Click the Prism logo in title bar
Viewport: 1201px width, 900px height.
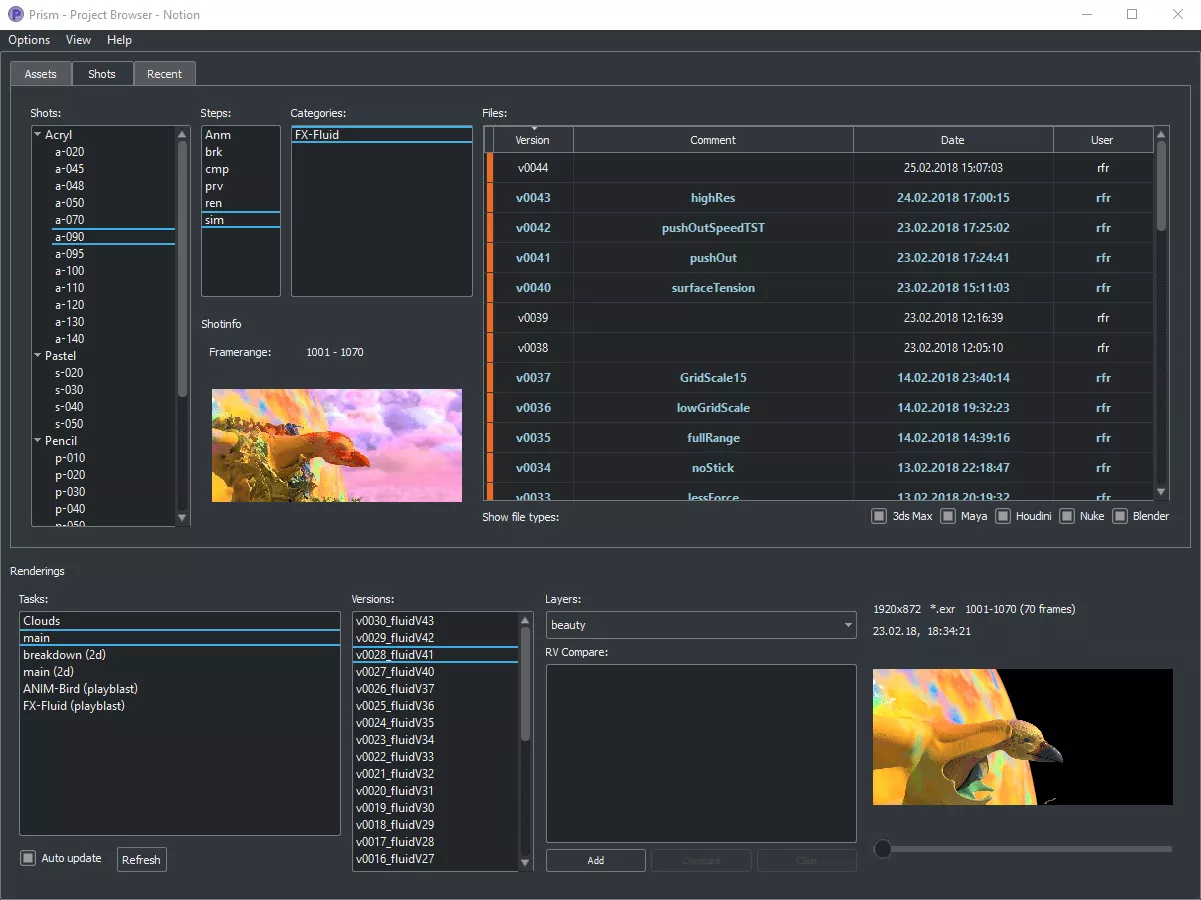16,15
